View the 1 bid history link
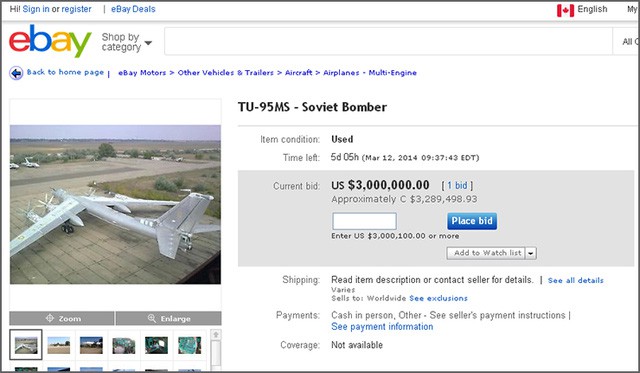The height and width of the screenshot is (373, 640). [x=457, y=186]
